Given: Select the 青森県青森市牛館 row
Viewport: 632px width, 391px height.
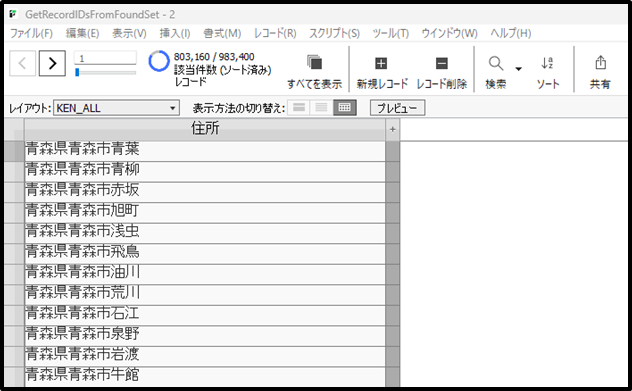Looking at the screenshot, I should (205, 376).
